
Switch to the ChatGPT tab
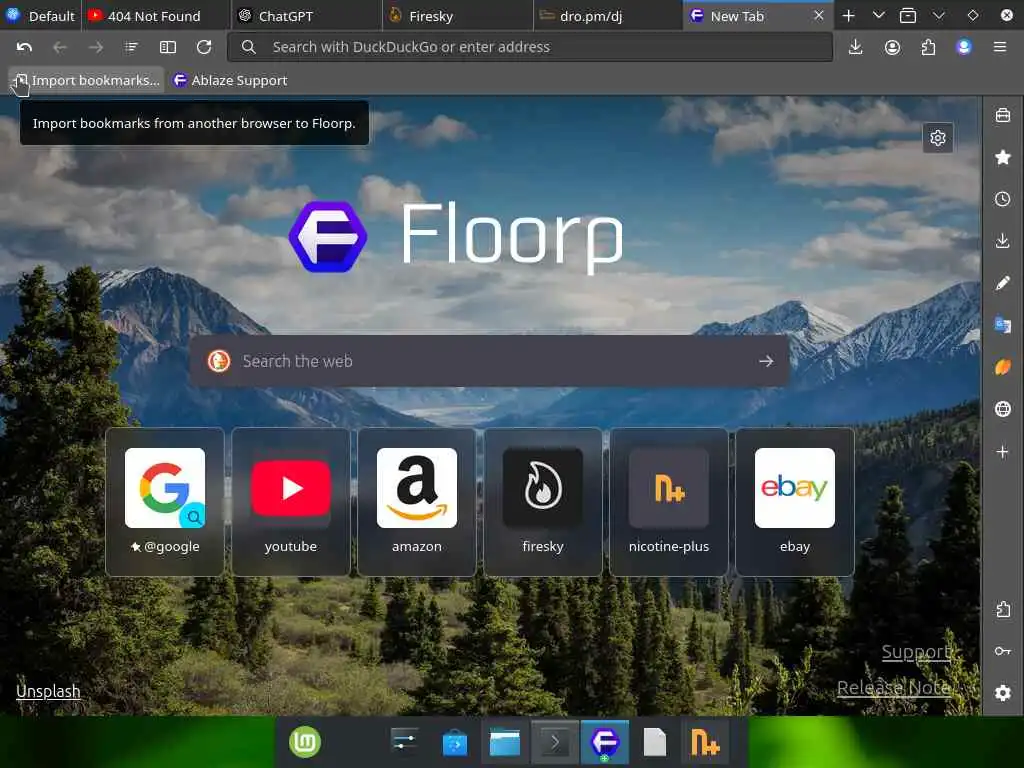point(306,16)
